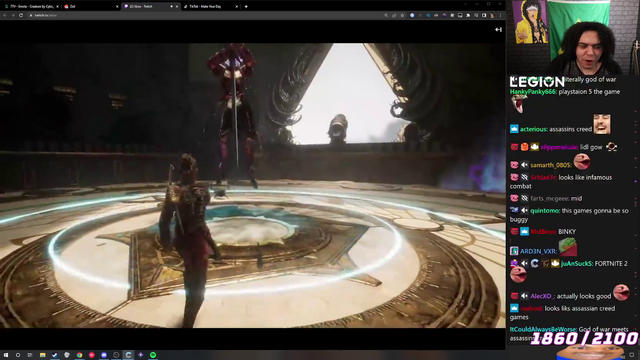Close the 7TV Emote tab
Viewport: 640px width, 360px height.
tap(57, 7)
